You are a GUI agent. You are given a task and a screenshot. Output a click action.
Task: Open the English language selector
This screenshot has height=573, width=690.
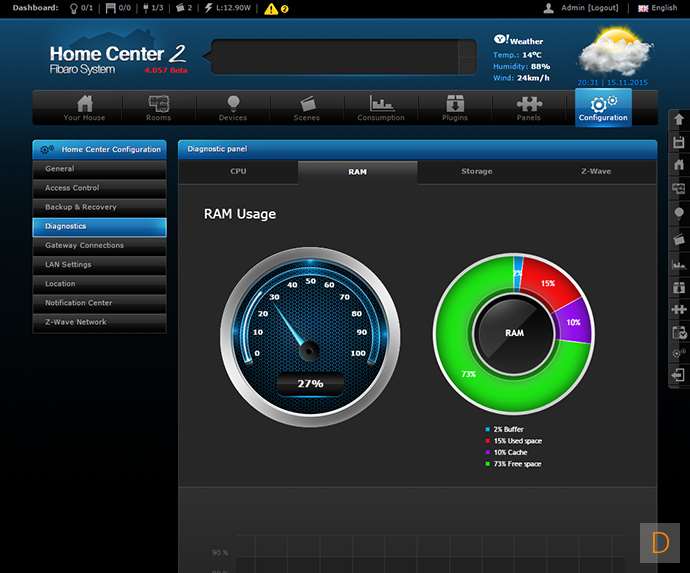pos(657,8)
